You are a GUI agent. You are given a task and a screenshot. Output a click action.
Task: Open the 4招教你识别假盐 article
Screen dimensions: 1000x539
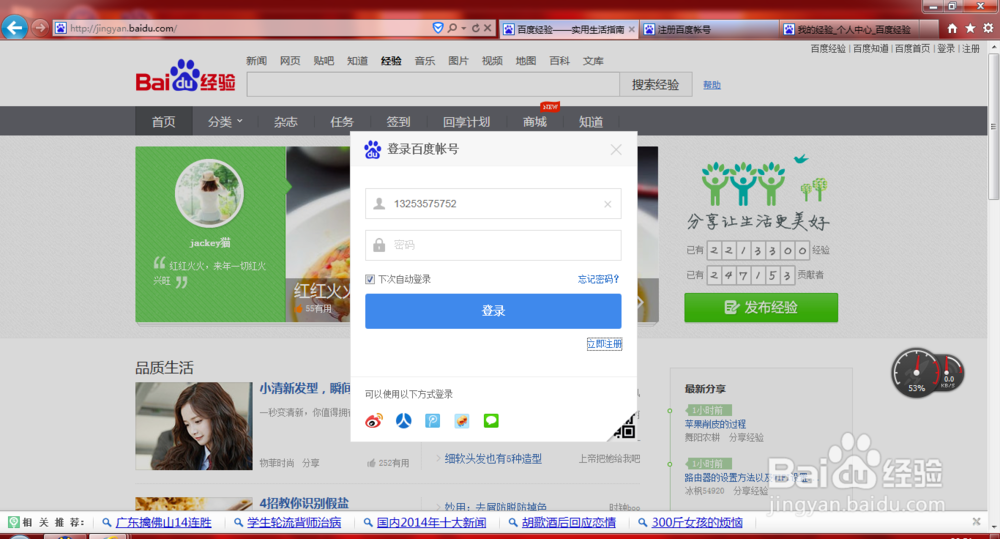pos(304,503)
